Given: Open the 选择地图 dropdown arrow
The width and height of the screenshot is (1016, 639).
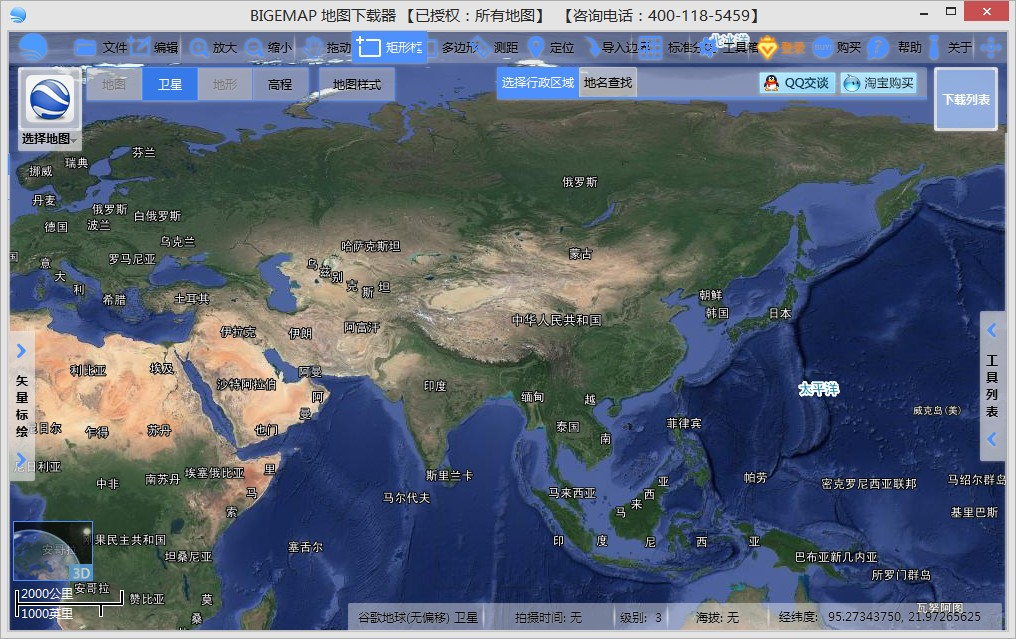Looking at the screenshot, I should 75,140.
